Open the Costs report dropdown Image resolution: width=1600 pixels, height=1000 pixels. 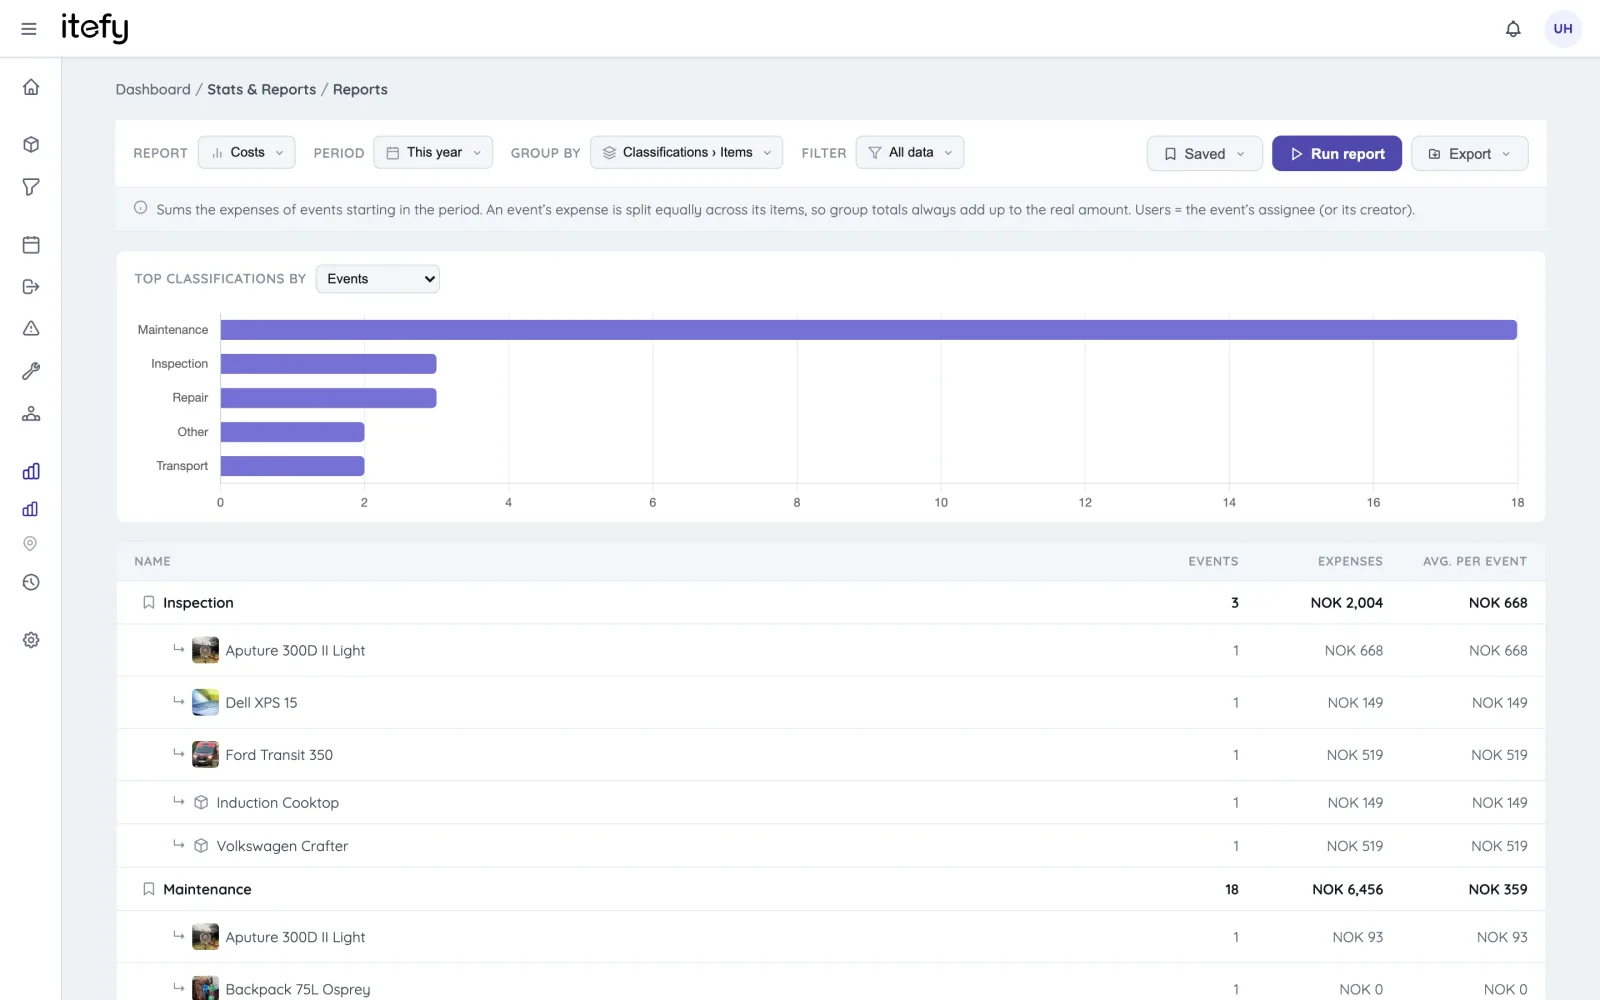[246, 152]
